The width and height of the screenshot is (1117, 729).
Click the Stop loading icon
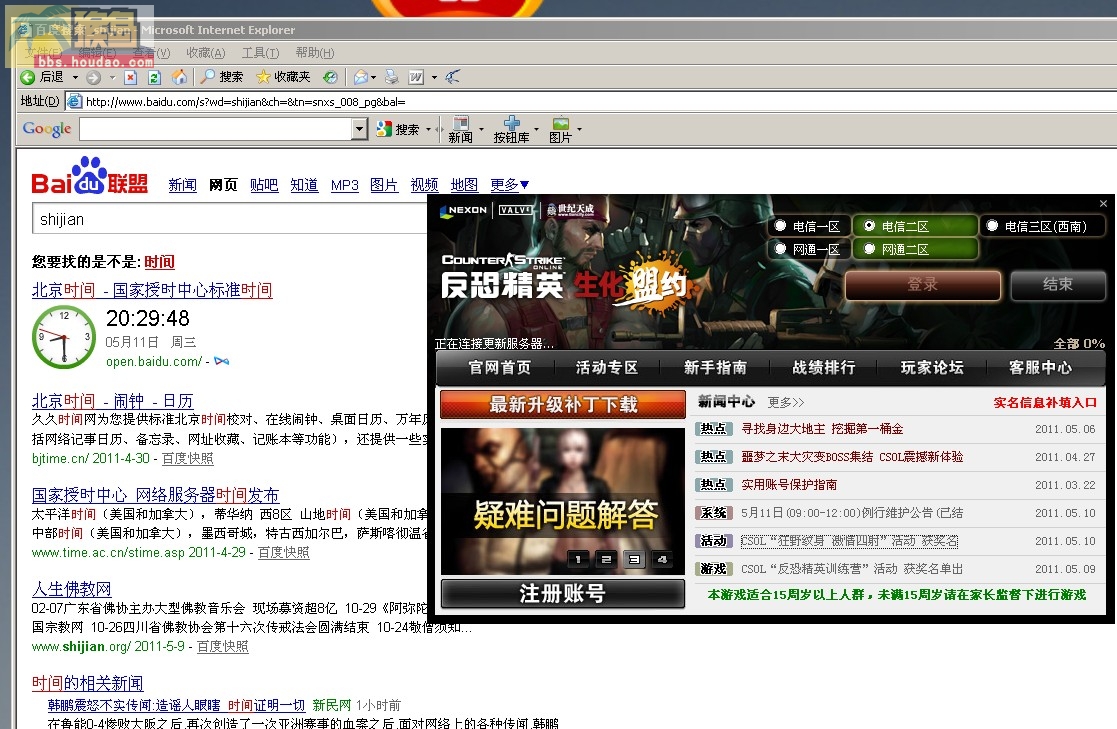point(130,77)
